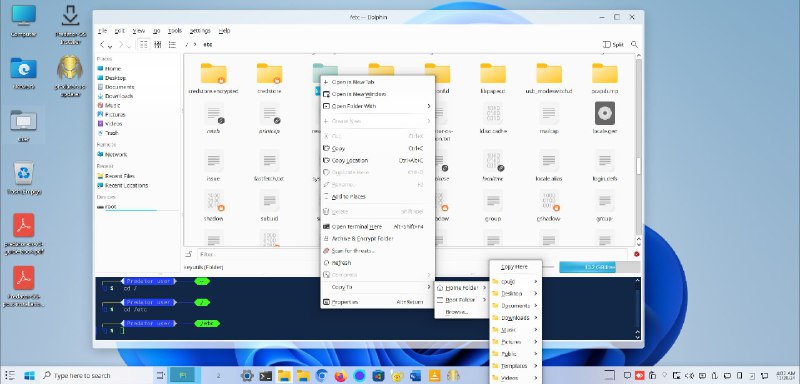Switch to Compact view mode

(158, 44)
